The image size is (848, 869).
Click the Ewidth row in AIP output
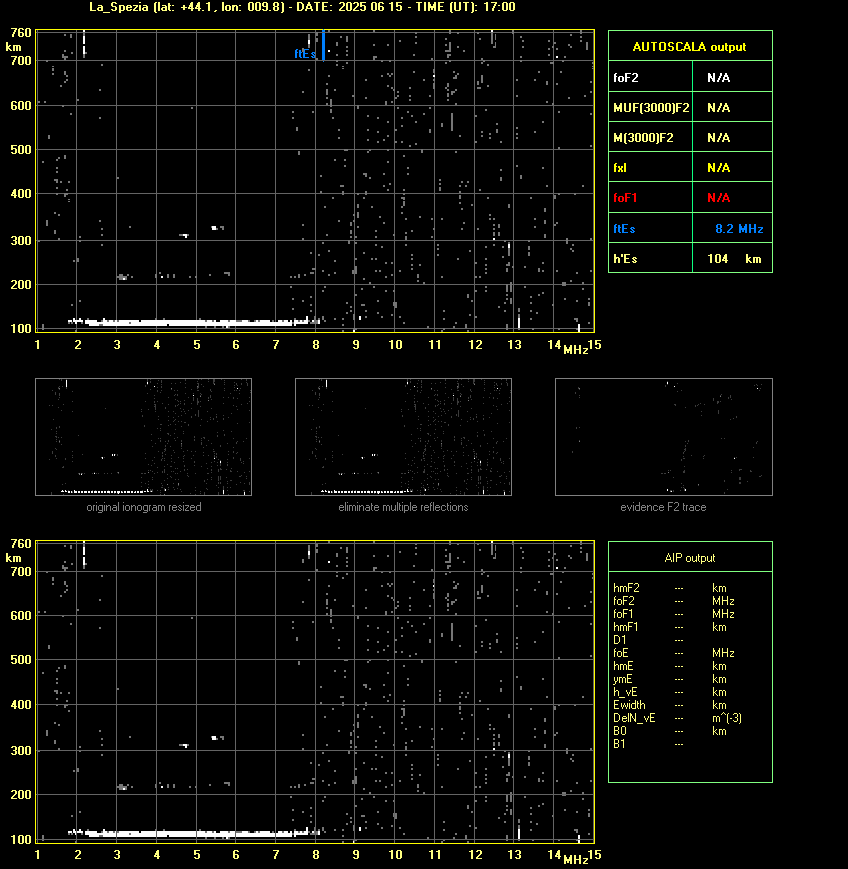pyautogui.click(x=670, y=705)
